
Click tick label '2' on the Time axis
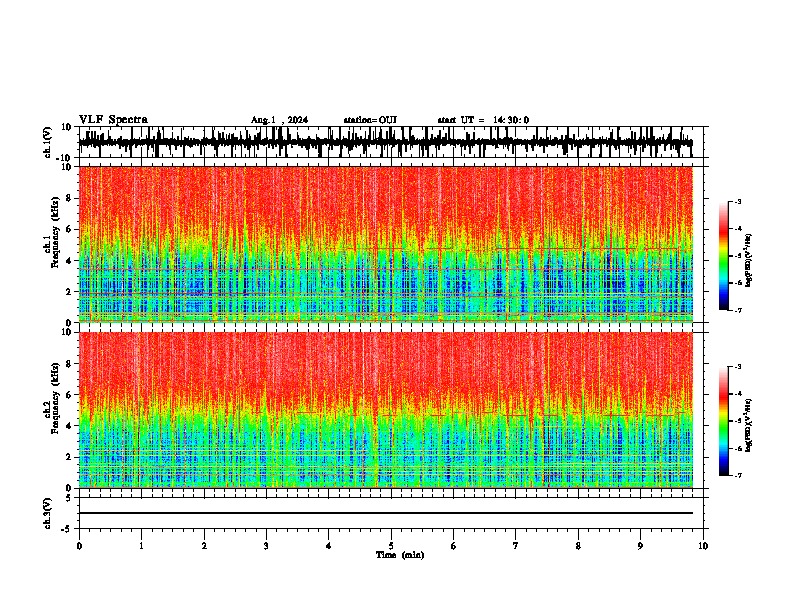(x=204, y=546)
